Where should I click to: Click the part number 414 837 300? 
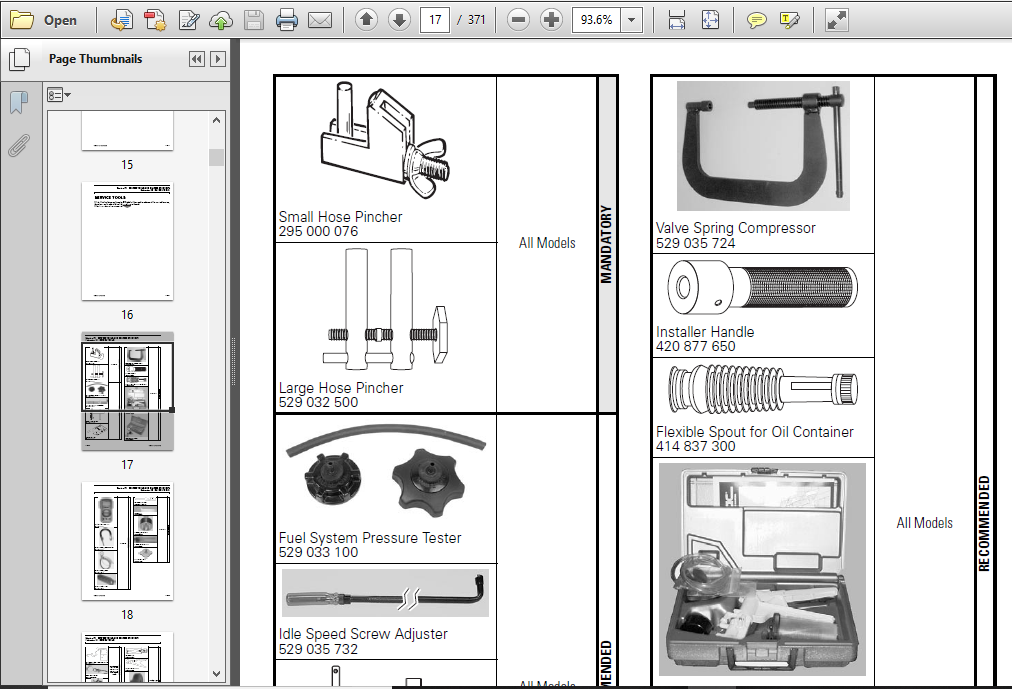pyautogui.click(x=695, y=446)
